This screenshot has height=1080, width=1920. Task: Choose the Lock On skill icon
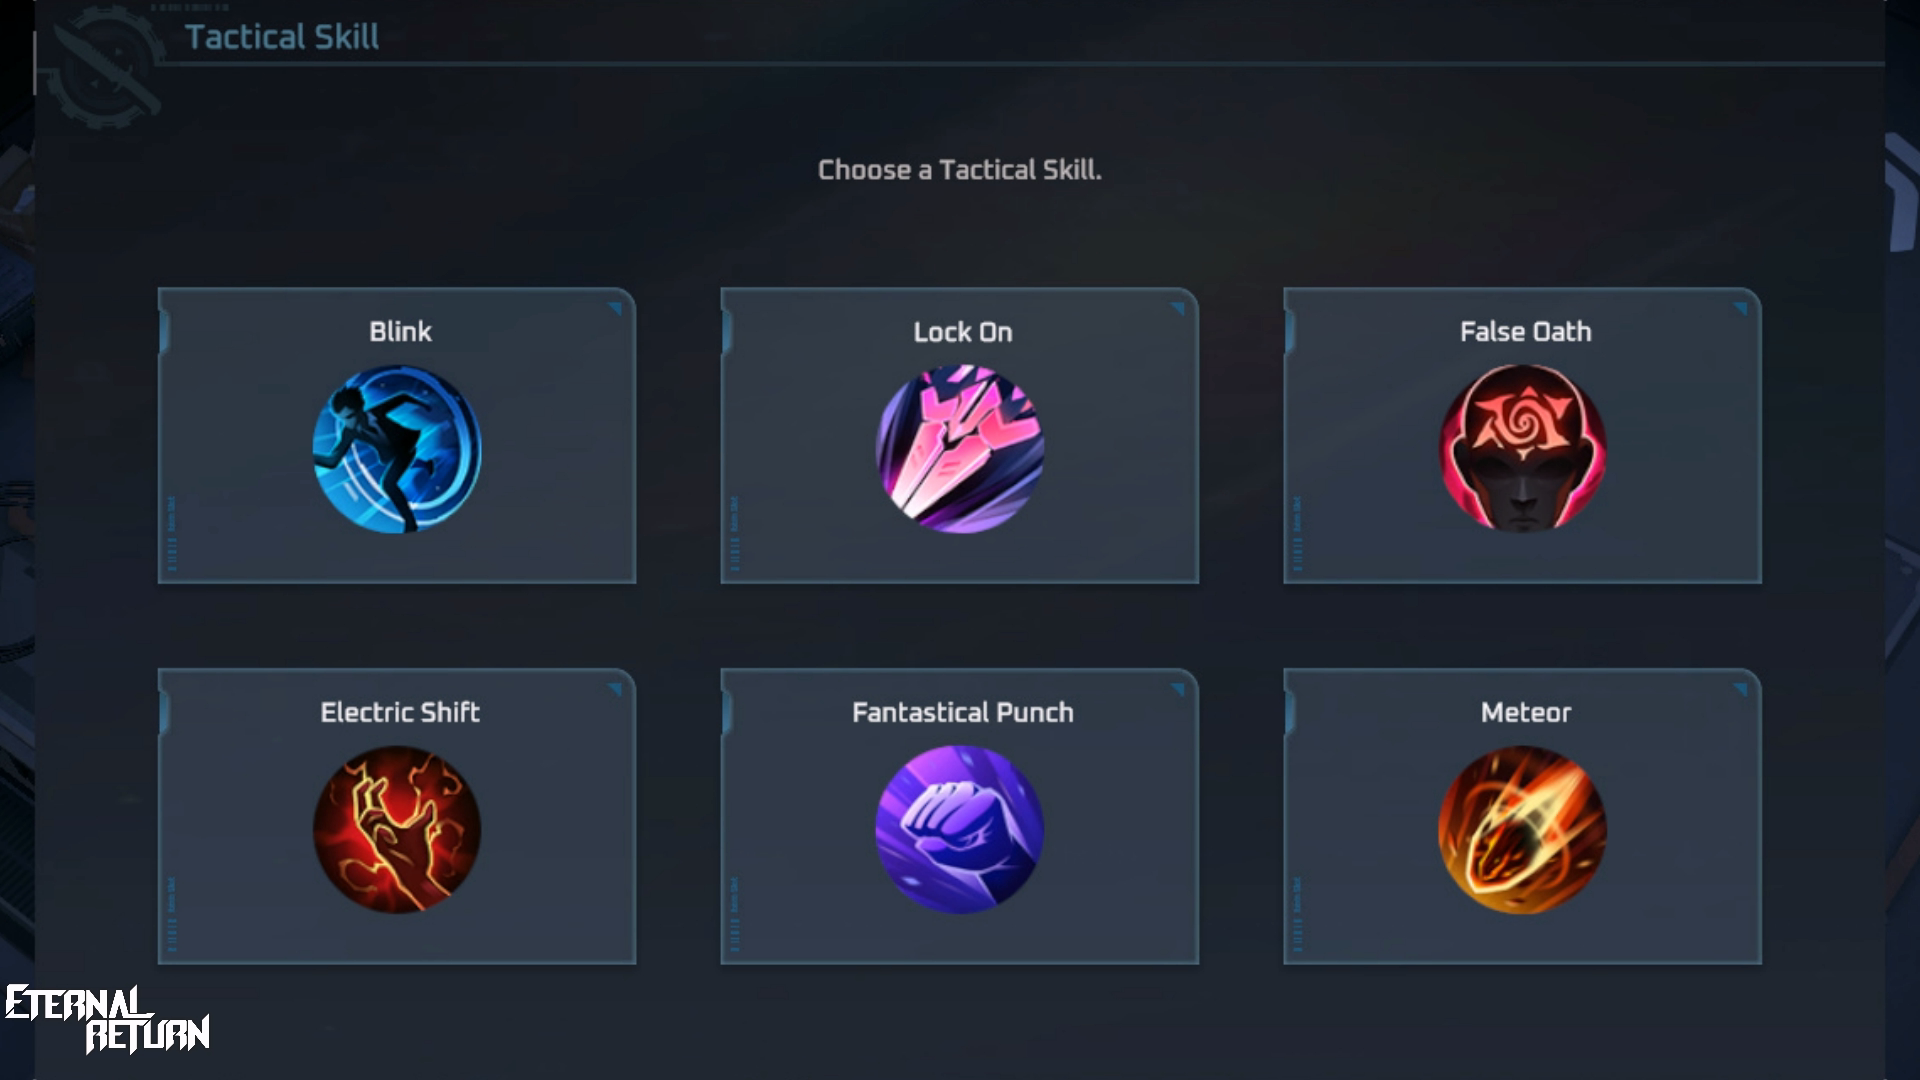click(960, 449)
